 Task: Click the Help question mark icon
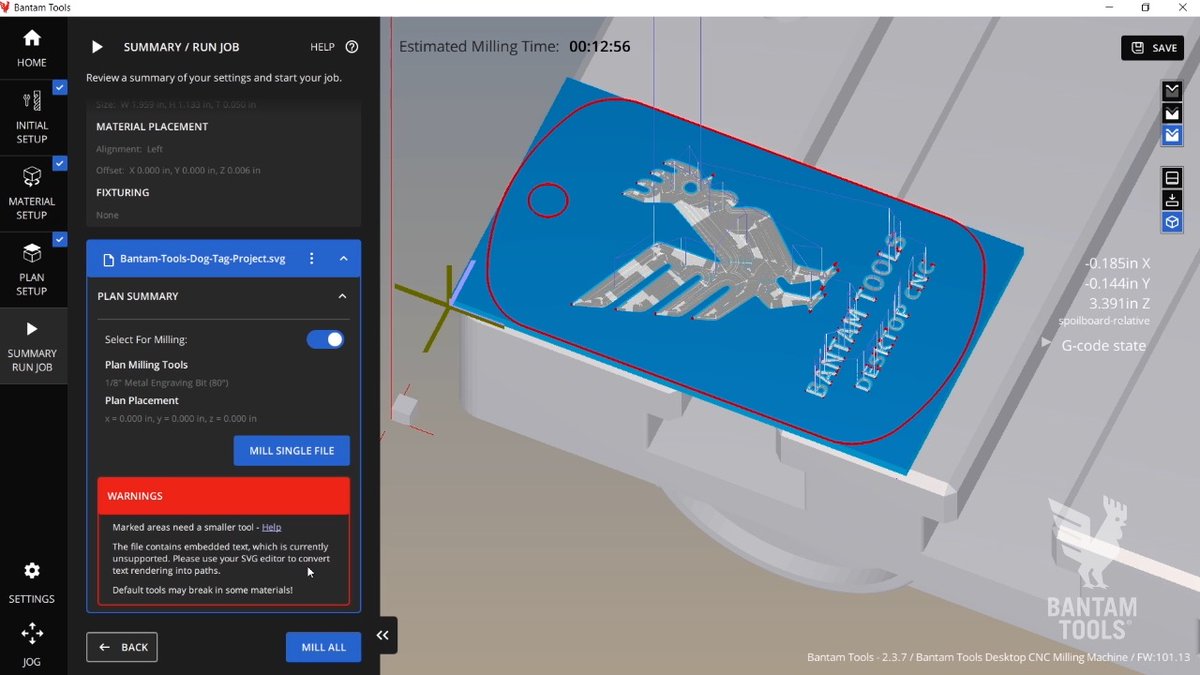click(x=351, y=47)
